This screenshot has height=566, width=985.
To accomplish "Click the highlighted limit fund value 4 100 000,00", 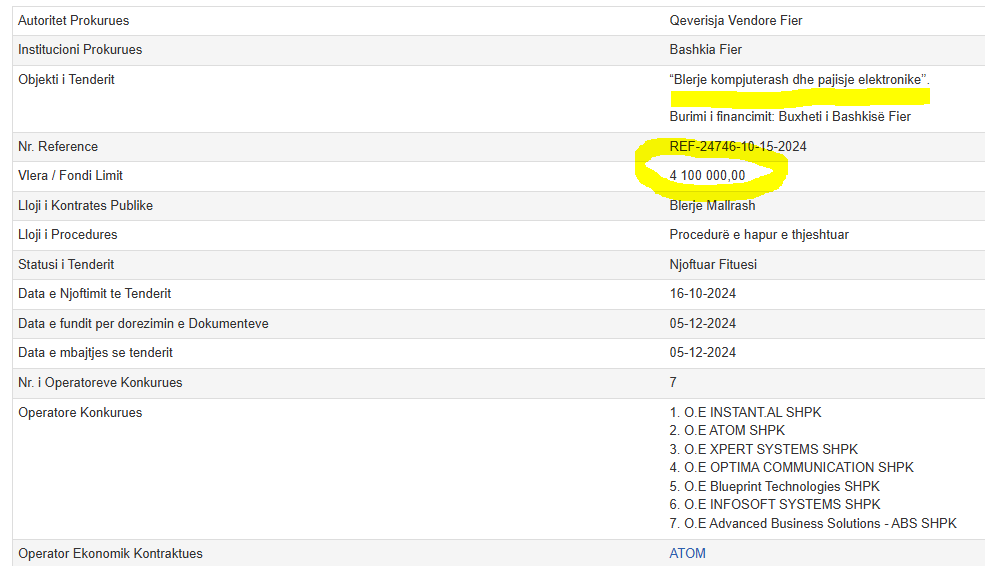I will [x=707, y=176].
